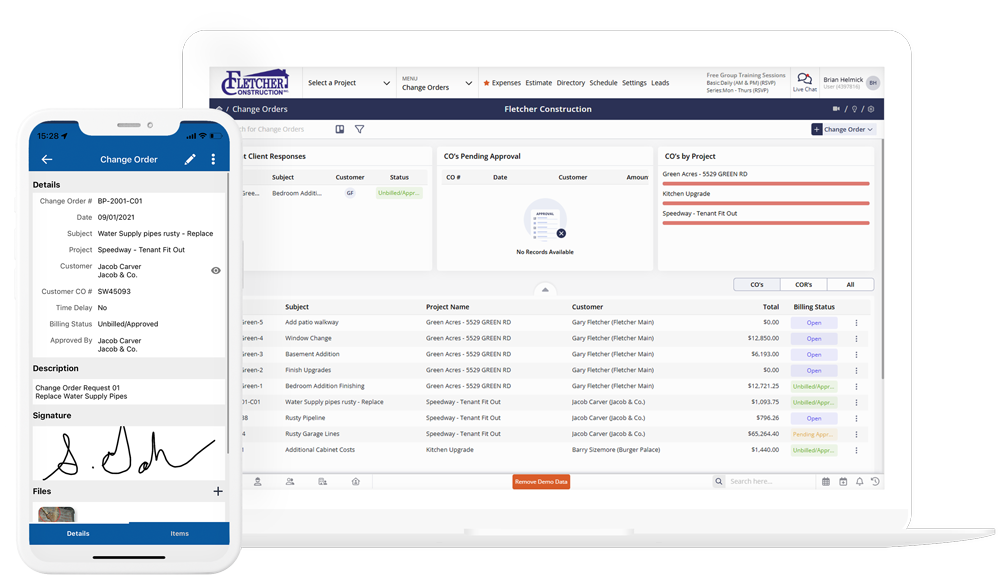Viewport: 1000px width, 580px height.
Task: Open the three-dot overflow menu on phone header
Action: 213,160
